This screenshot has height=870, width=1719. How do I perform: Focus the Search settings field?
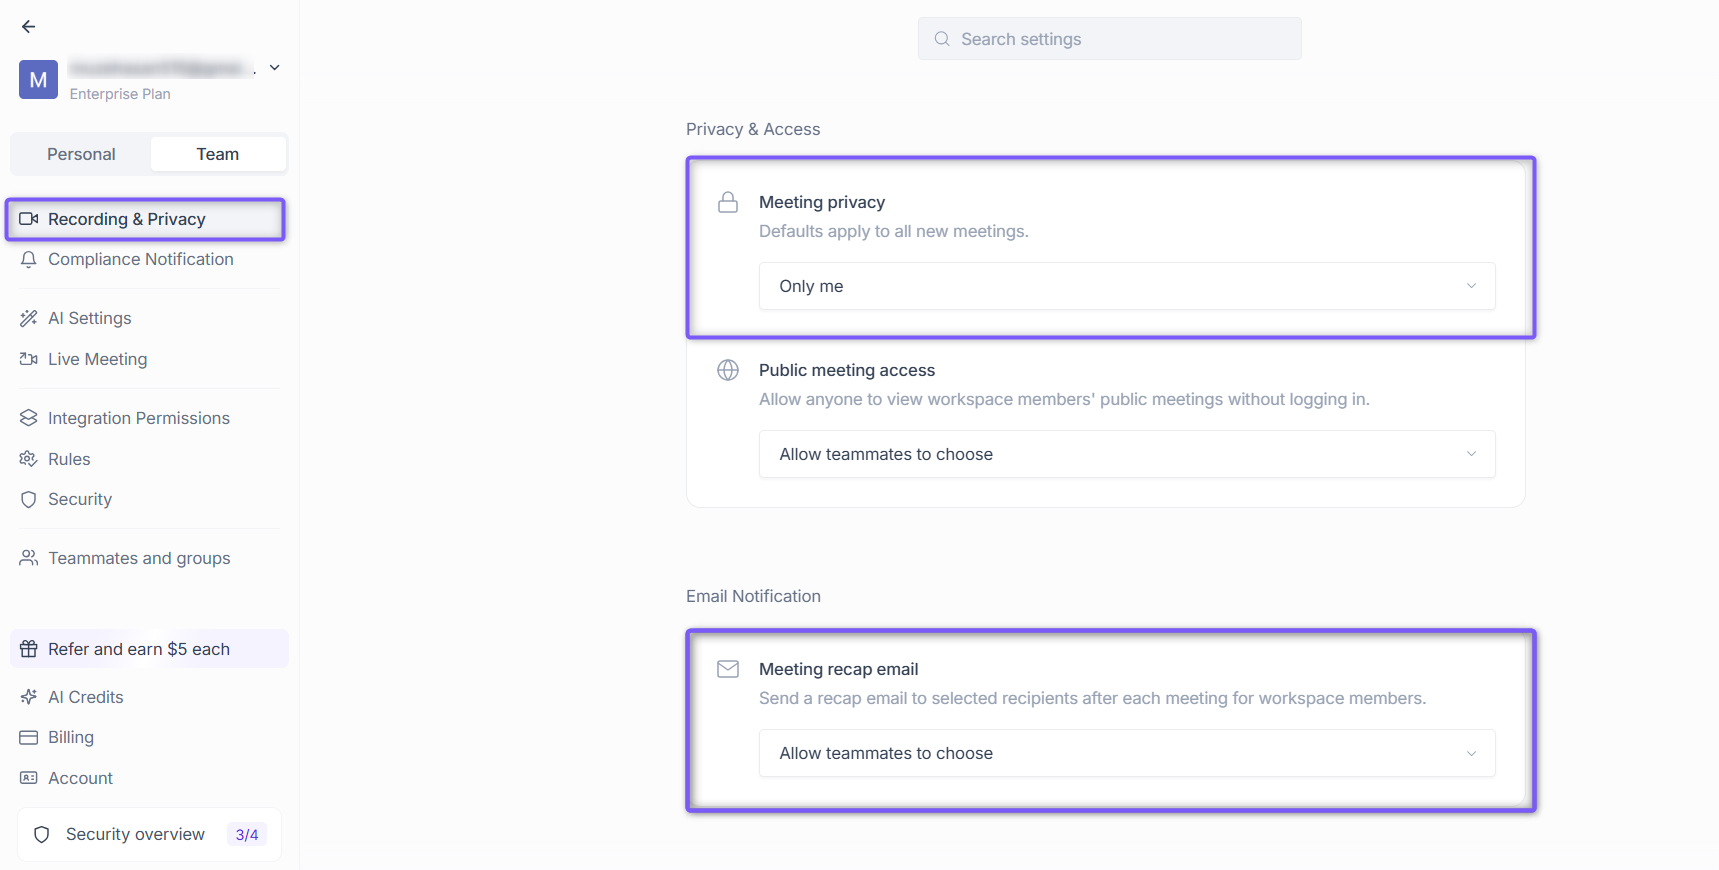tap(1110, 39)
